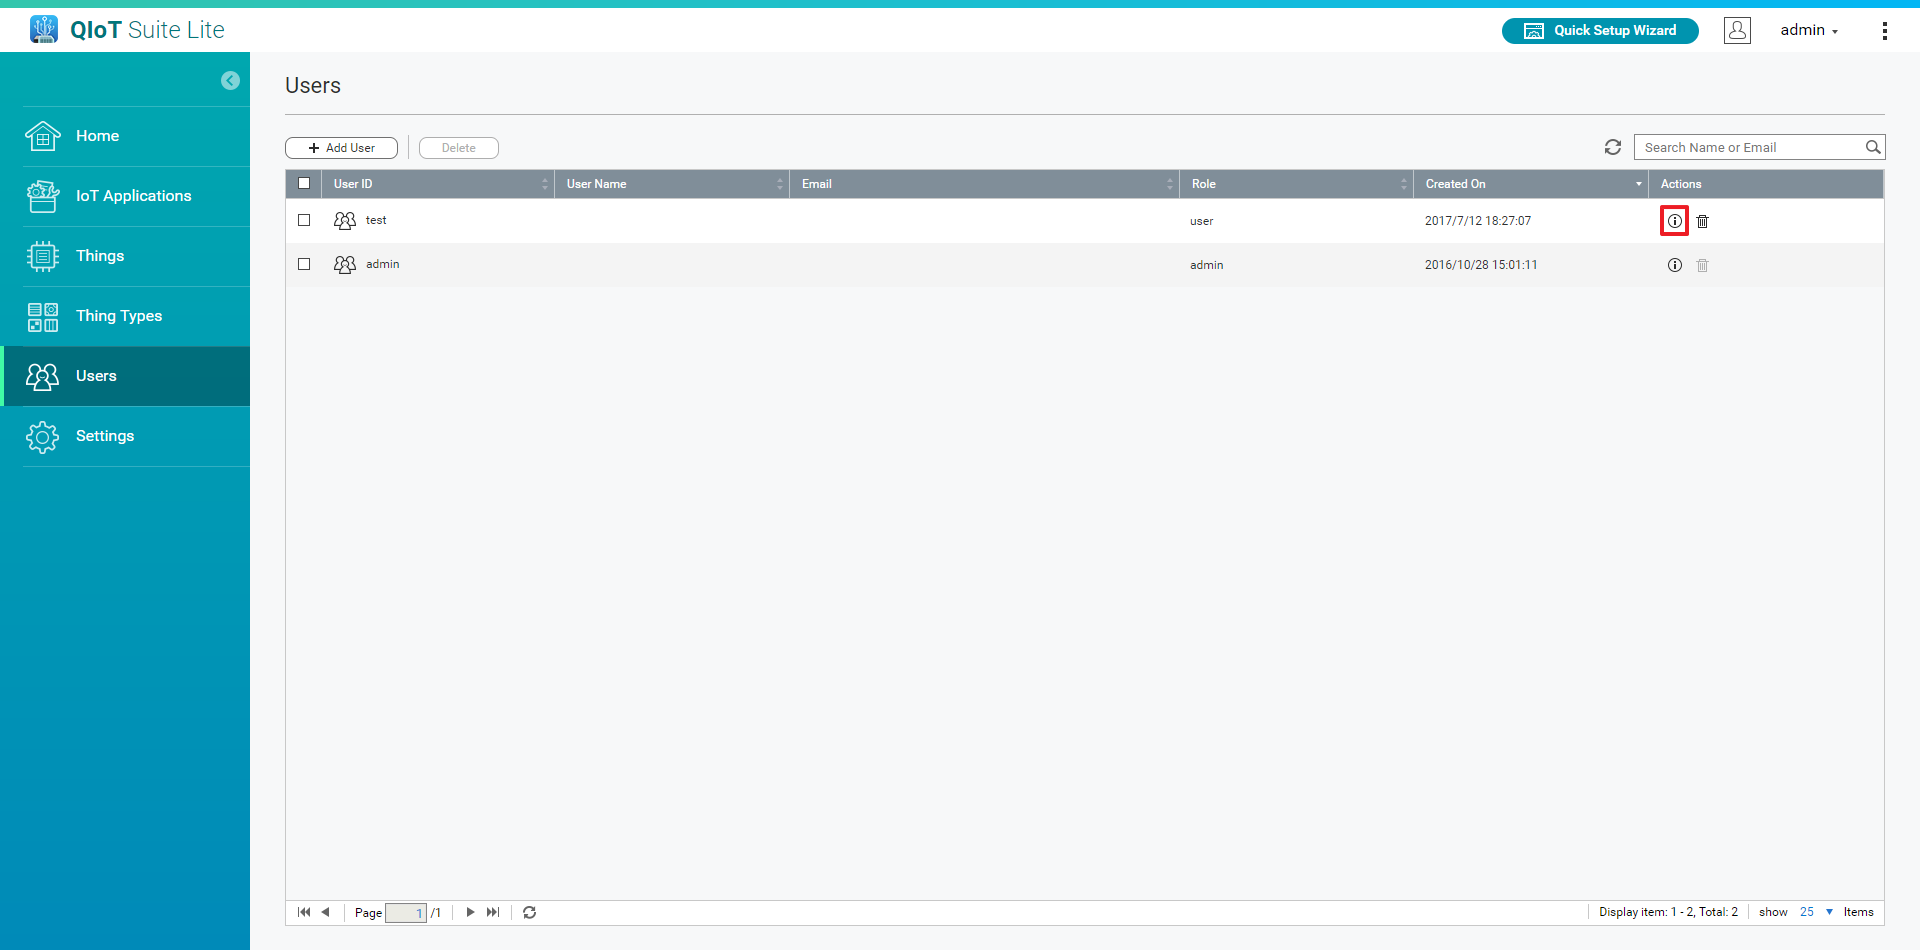Click the search magnifier icon
Screen dimensions: 1920x950
click(x=1872, y=147)
